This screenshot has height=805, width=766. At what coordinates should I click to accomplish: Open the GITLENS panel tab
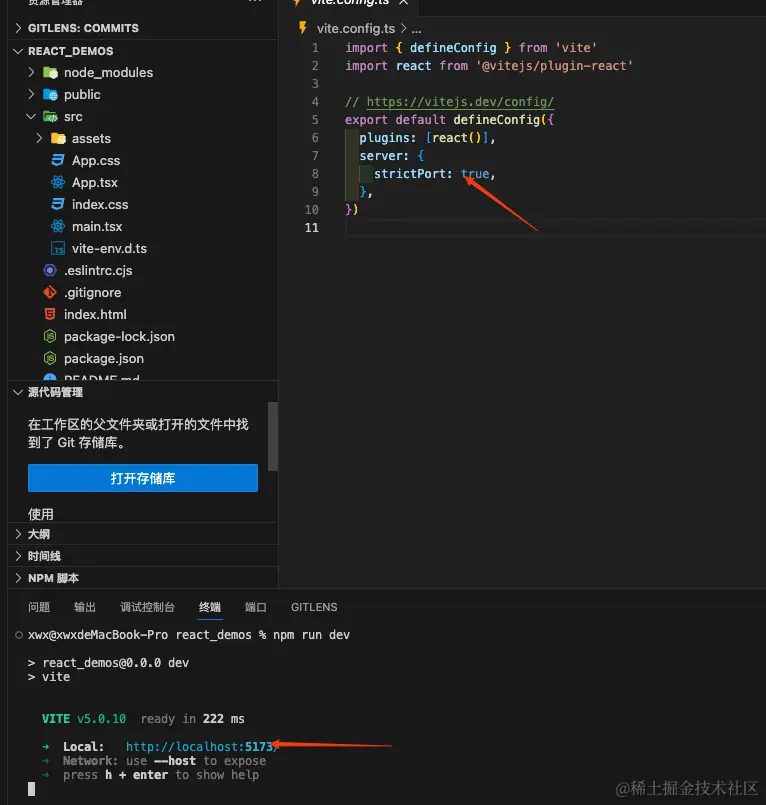314,607
